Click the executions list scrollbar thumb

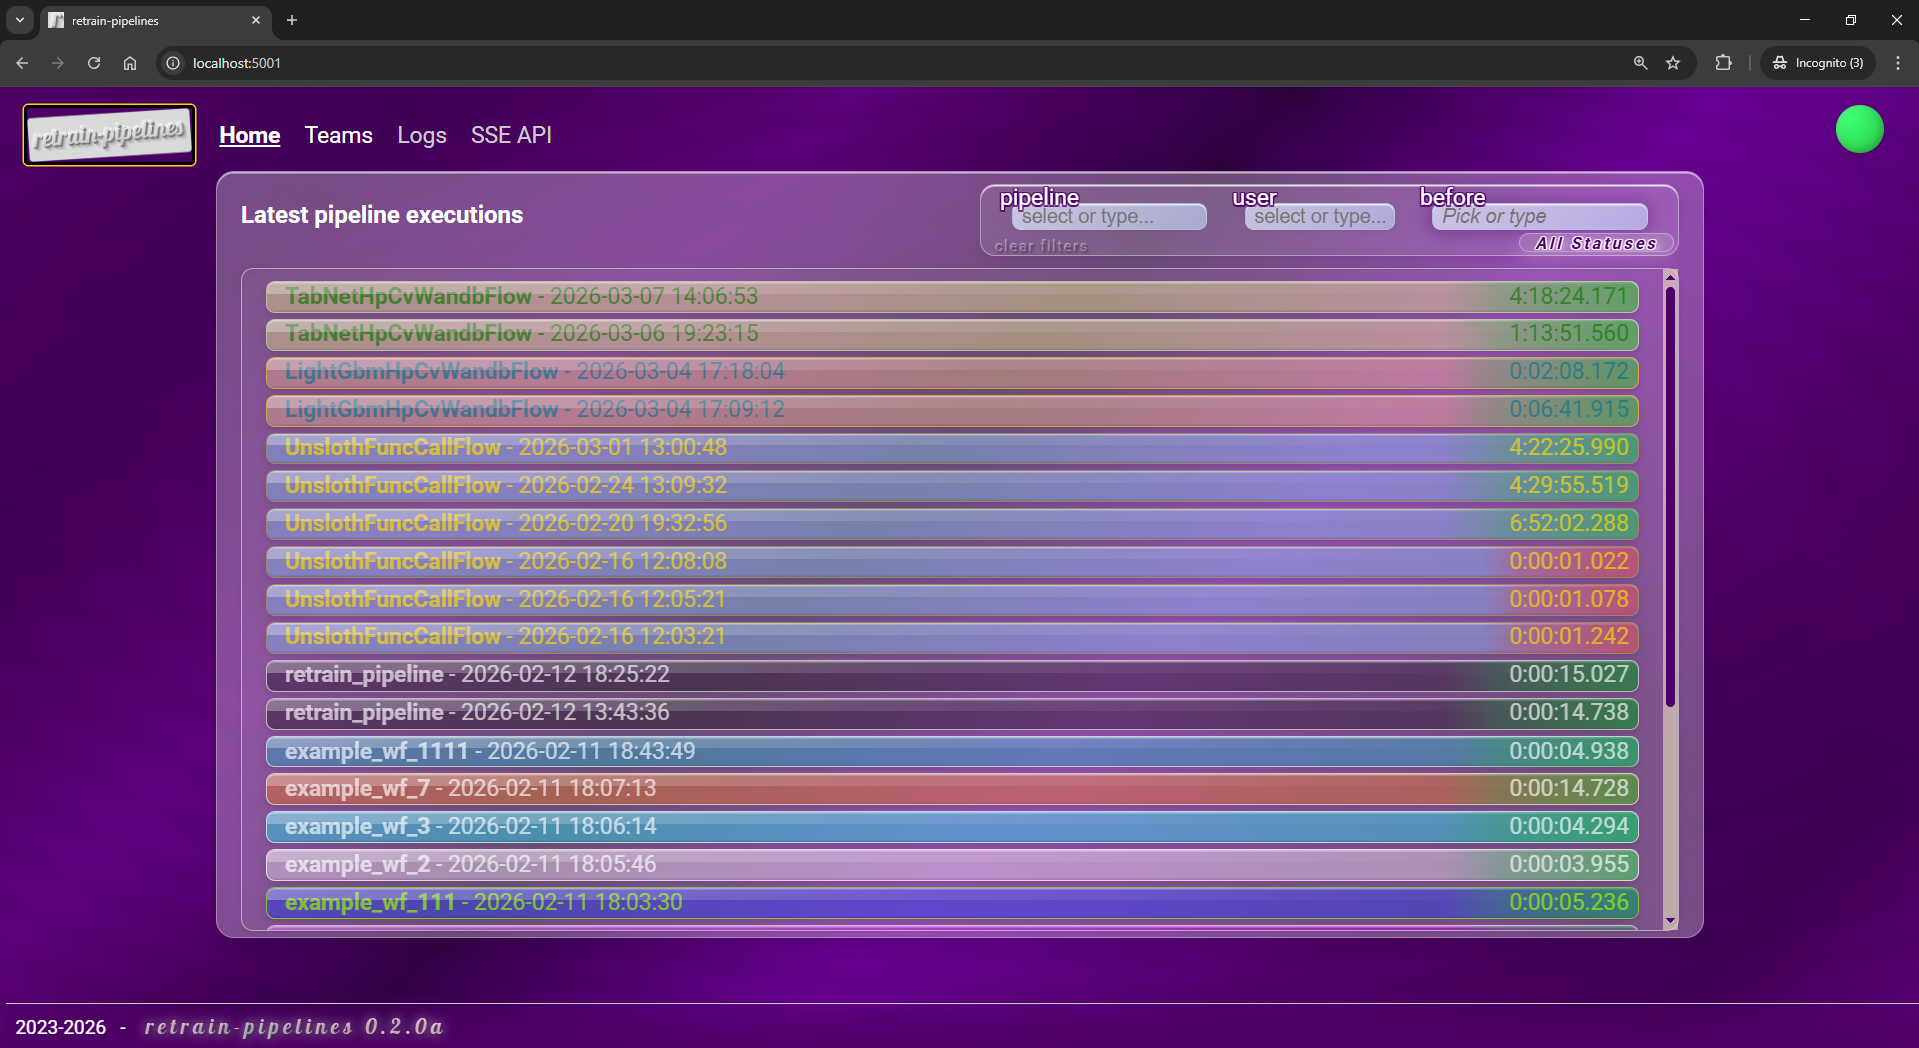pos(1670,497)
